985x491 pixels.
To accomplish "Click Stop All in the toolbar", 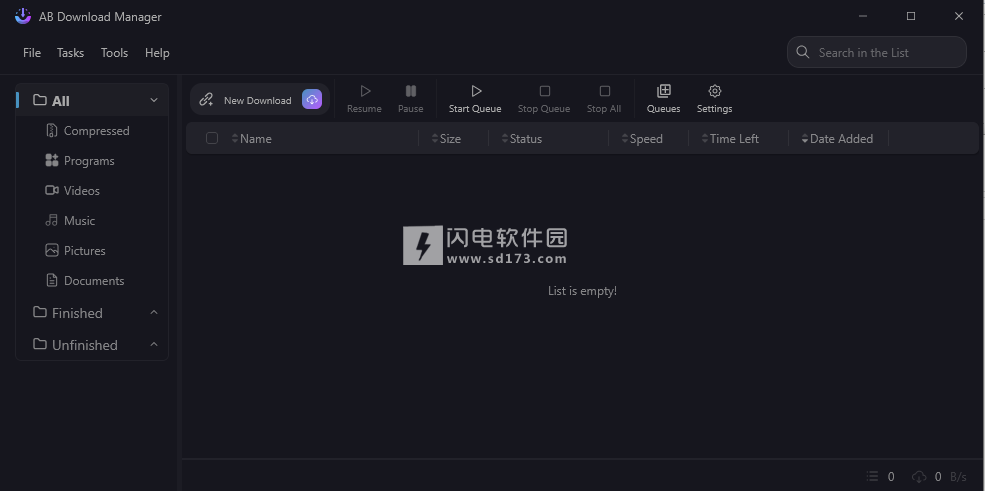I will [604, 99].
